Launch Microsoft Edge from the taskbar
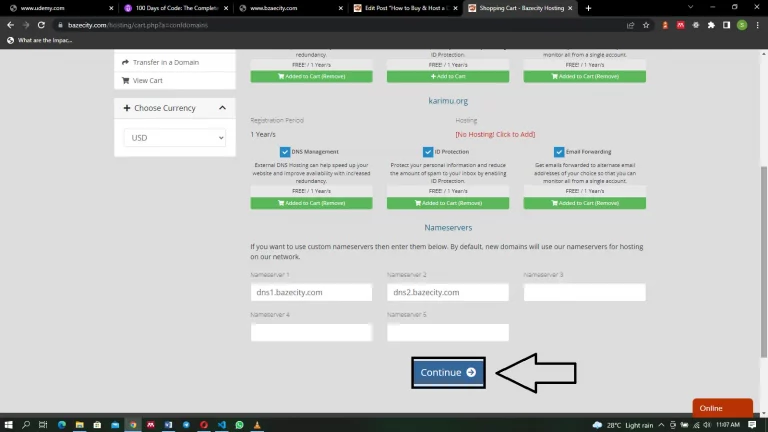Image resolution: width=768 pixels, height=432 pixels. coord(62,425)
